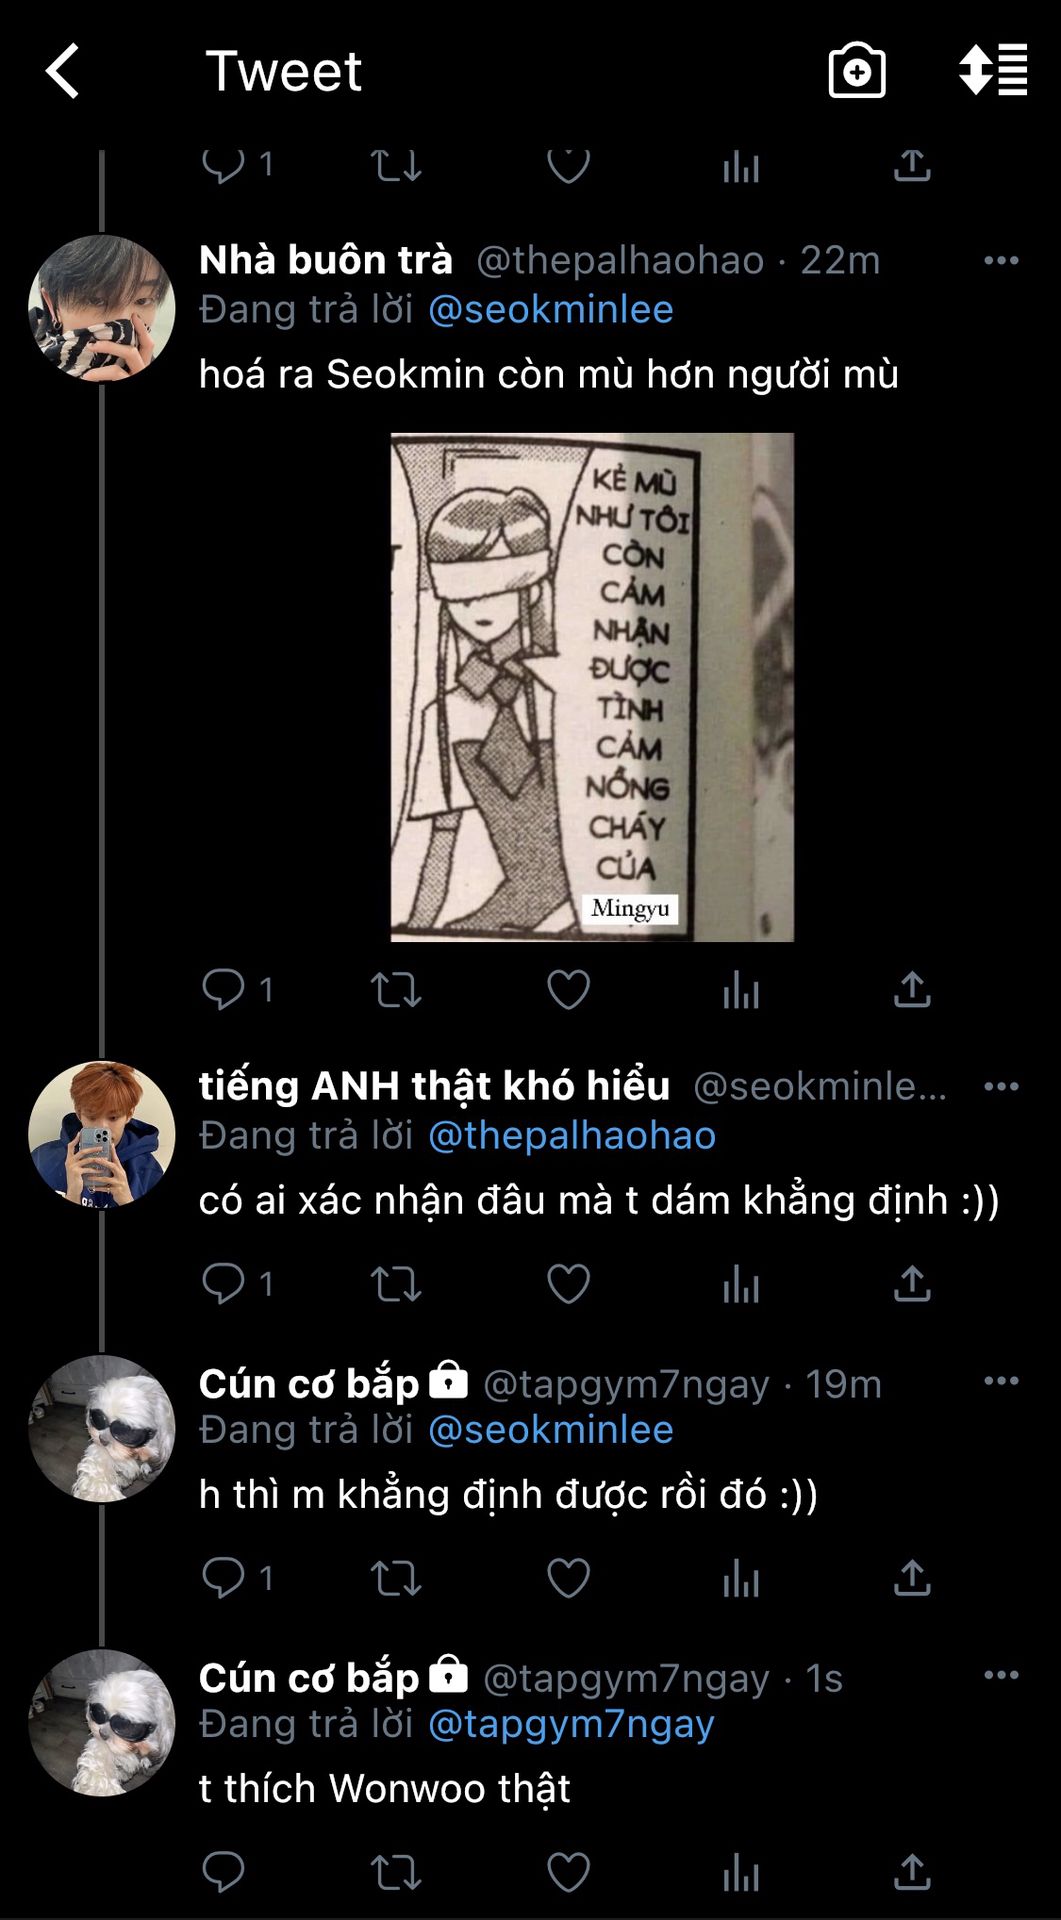
Task: Retweet the 't thích Wonwoo thật' tweet
Action: [396, 1872]
